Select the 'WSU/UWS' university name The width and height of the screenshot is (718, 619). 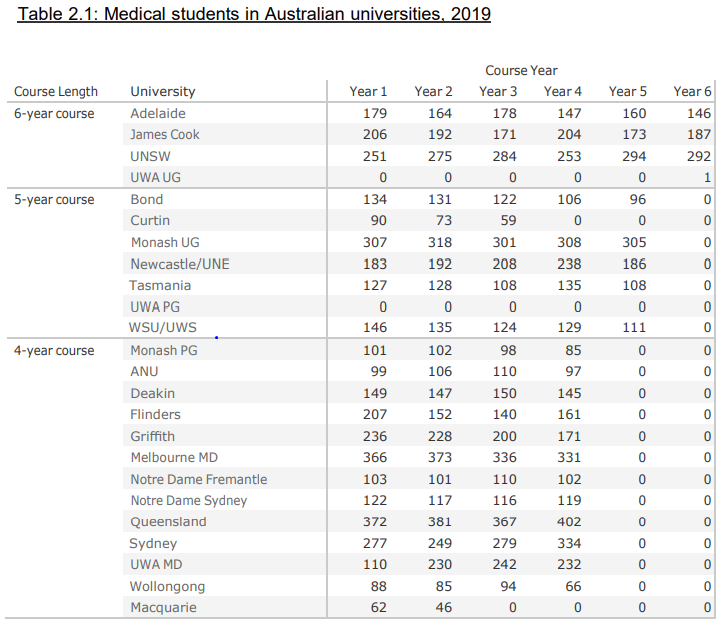[163, 328]
